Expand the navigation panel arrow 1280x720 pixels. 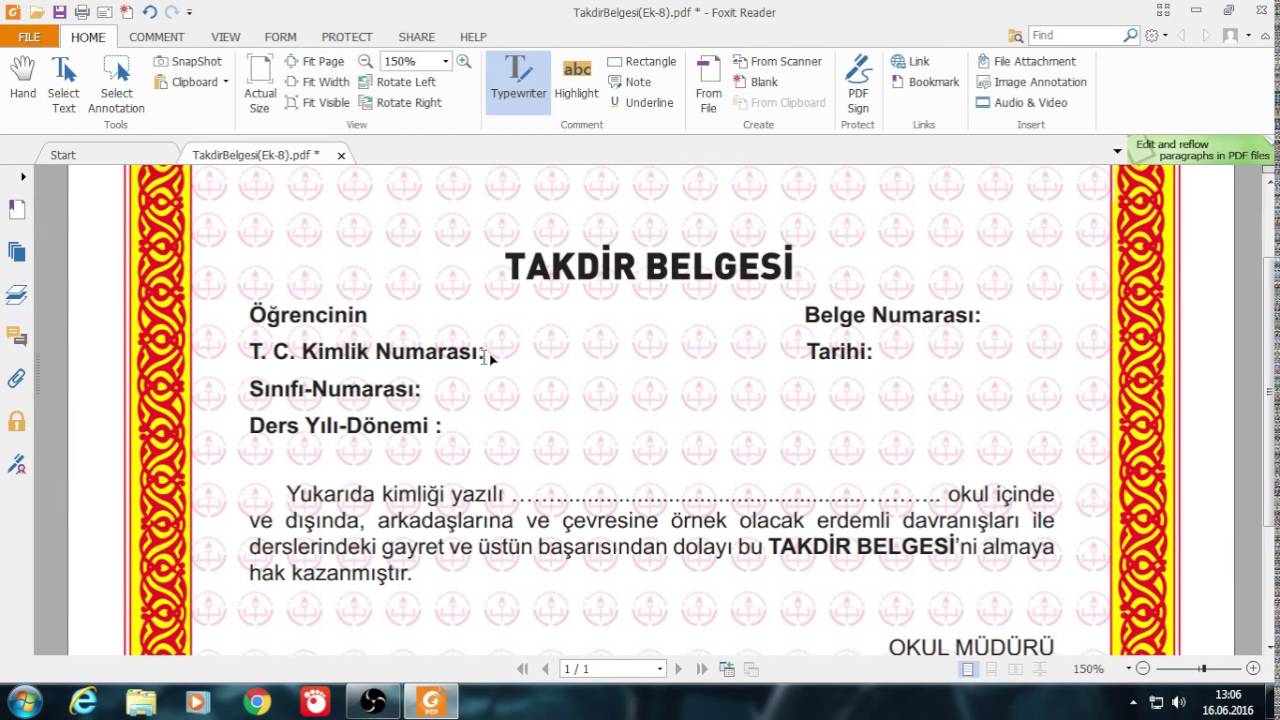point(23,177)
